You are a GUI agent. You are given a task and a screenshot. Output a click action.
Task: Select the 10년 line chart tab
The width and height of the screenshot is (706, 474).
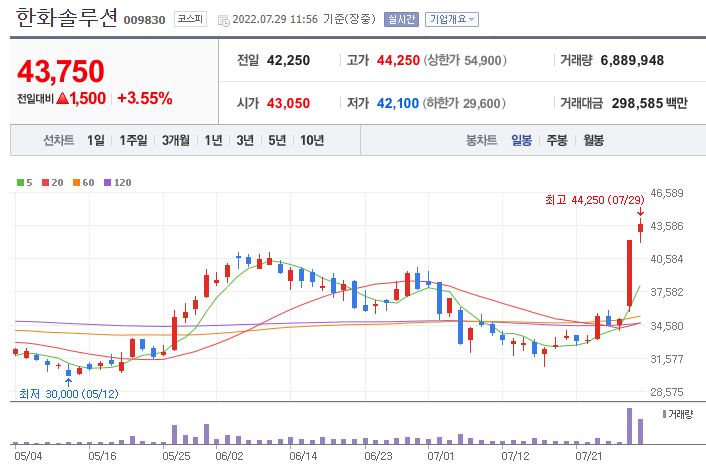coord(312,140)
